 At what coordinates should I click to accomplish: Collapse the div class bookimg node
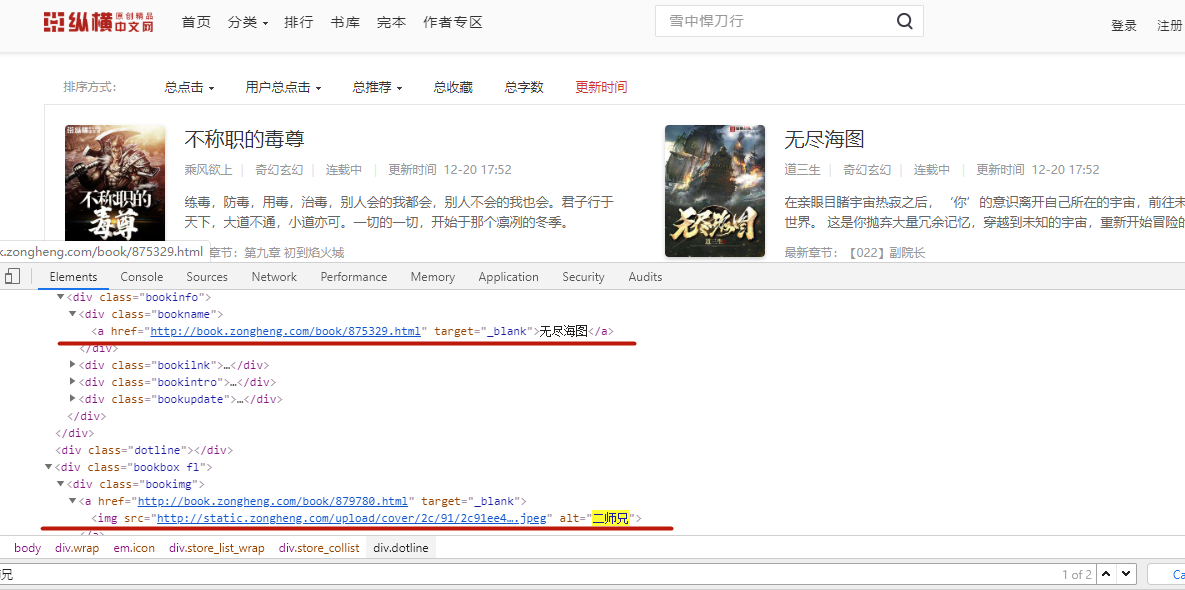pos(61,484)
